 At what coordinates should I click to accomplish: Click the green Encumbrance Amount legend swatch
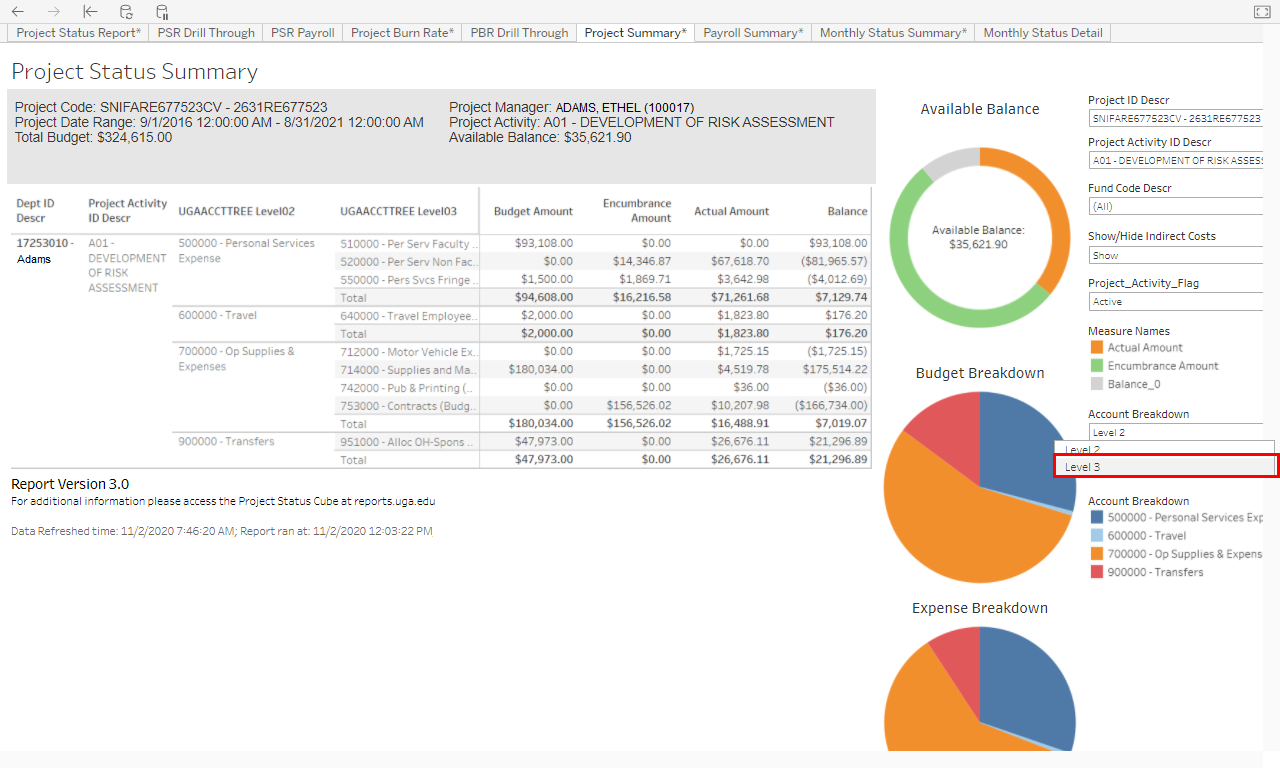coord(1097,365)
